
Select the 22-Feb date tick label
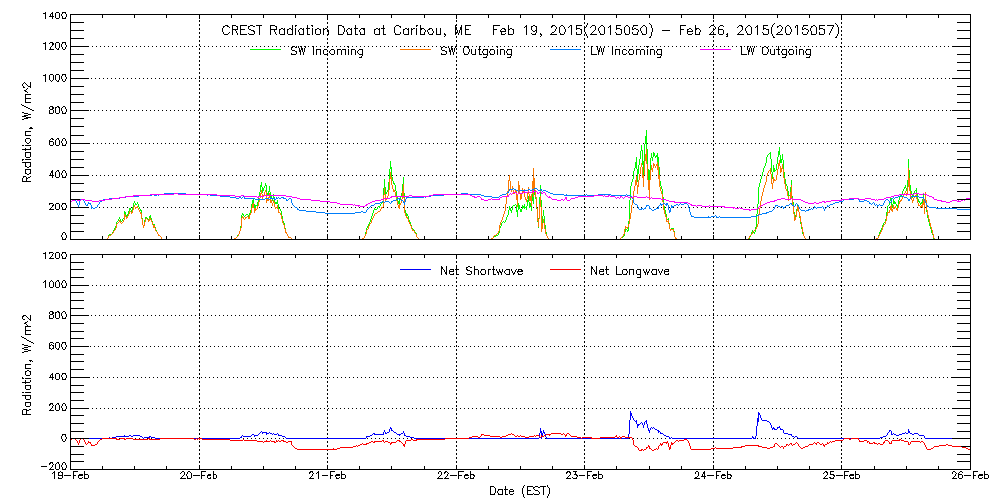(456, 477)
